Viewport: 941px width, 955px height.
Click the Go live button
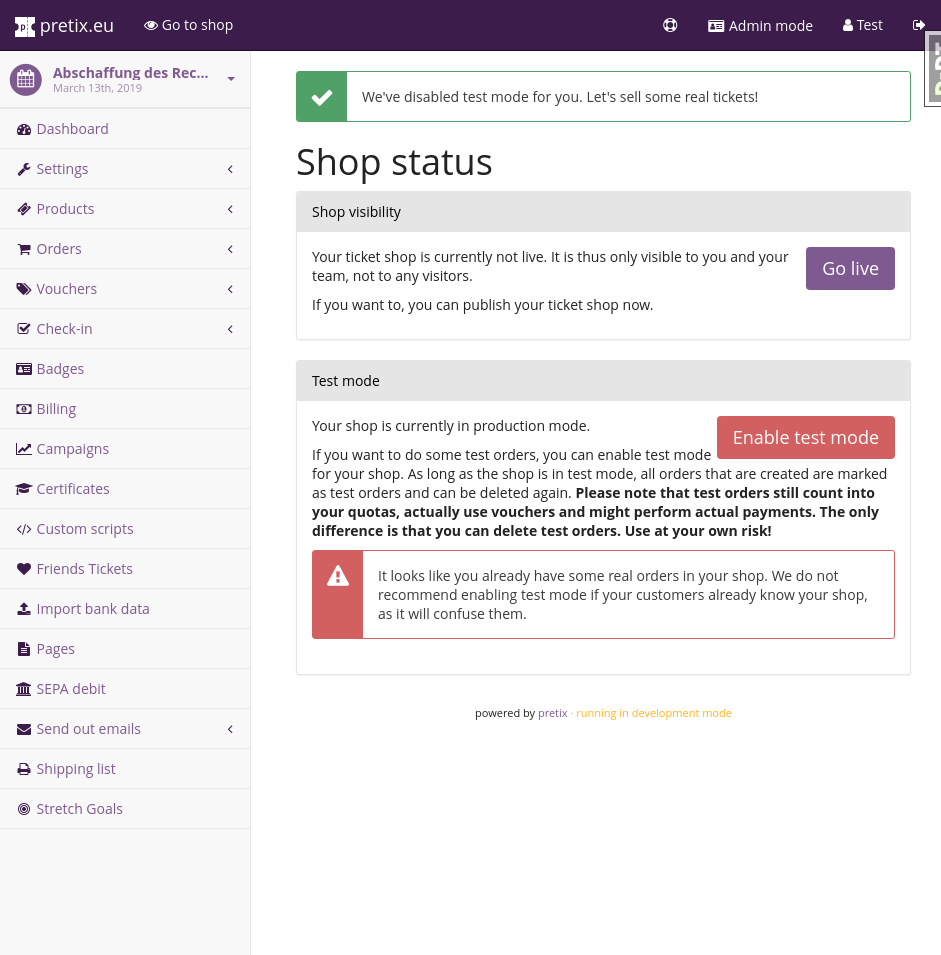[x=850, y=269]
